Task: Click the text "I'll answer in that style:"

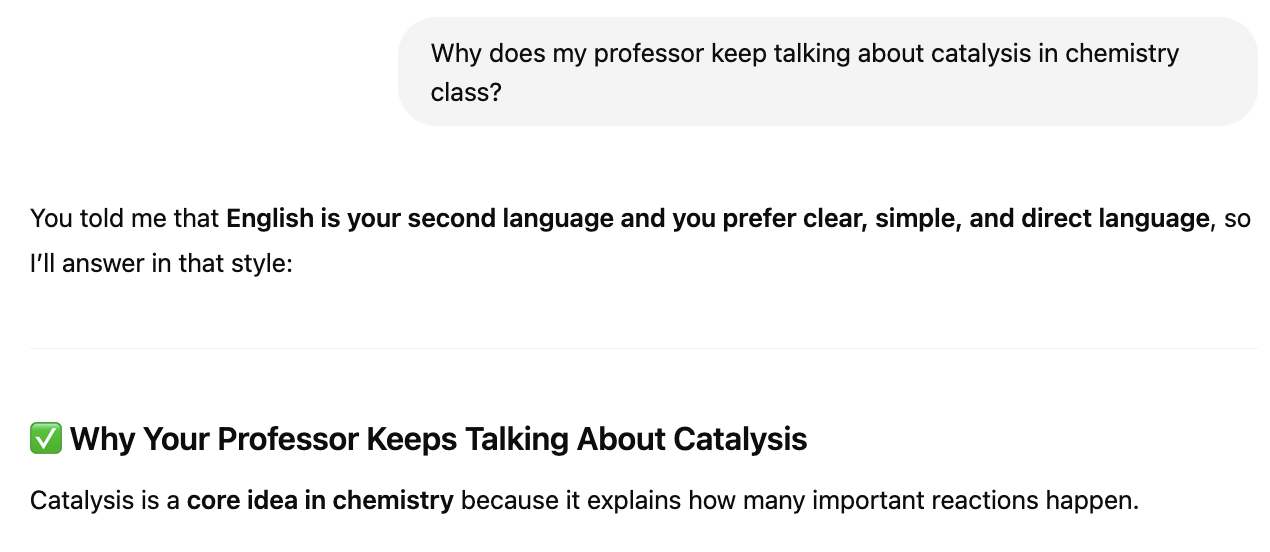Action: point(161,265)
